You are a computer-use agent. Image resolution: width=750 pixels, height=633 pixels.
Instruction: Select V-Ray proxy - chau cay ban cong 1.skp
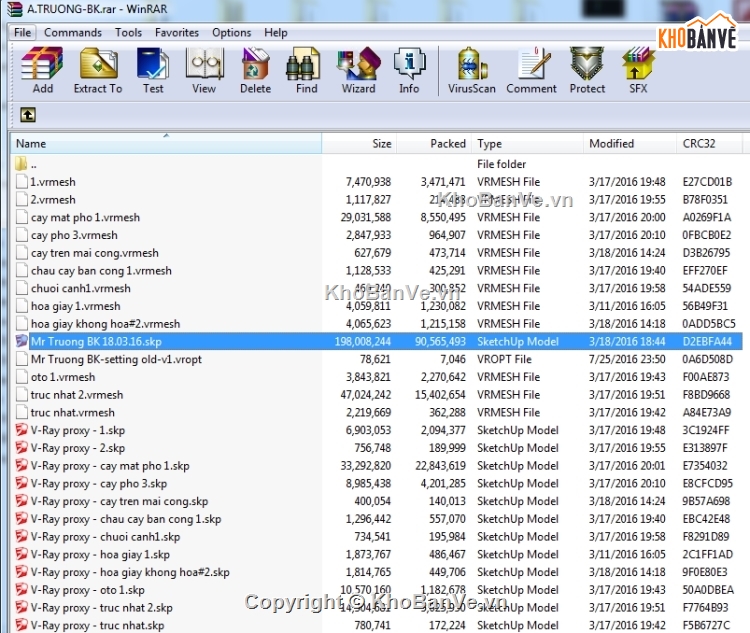(x=126, y=519)
